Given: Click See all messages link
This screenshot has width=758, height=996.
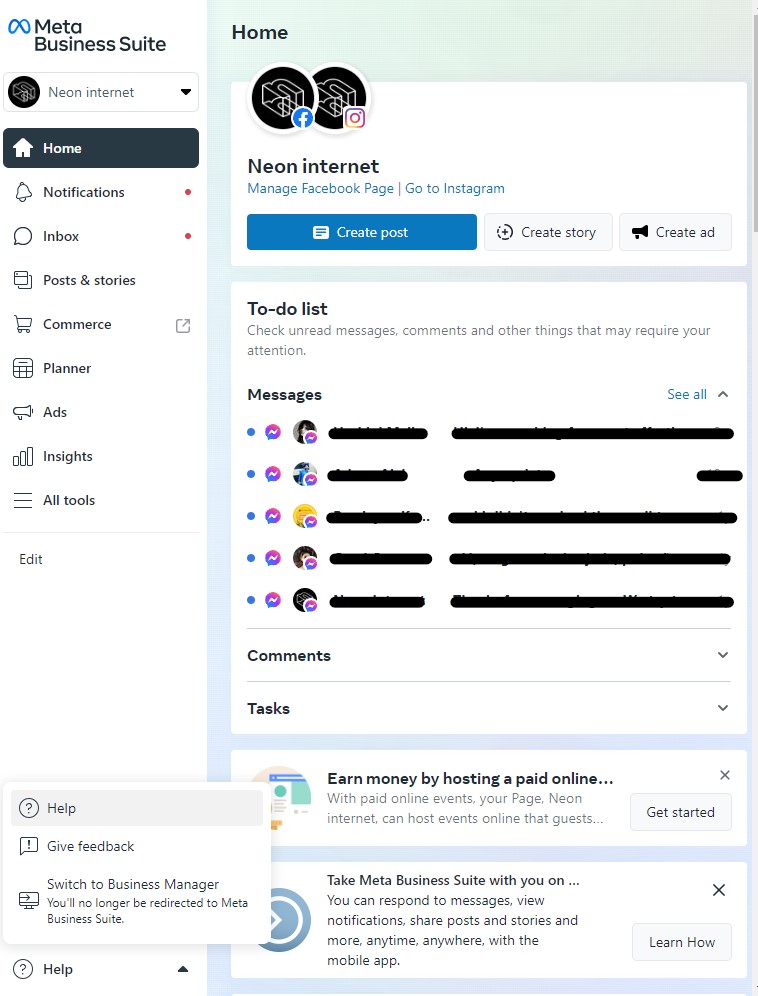Looking at the screenshot, I should (687, 394).
